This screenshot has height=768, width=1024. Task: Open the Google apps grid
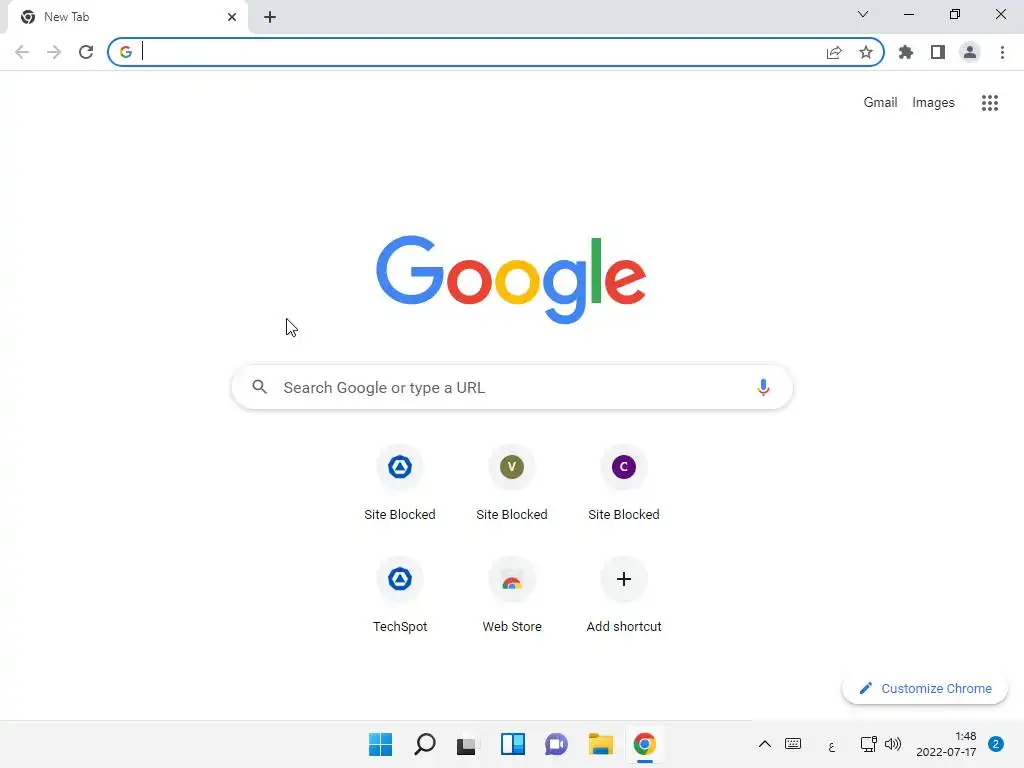(990, 103)
